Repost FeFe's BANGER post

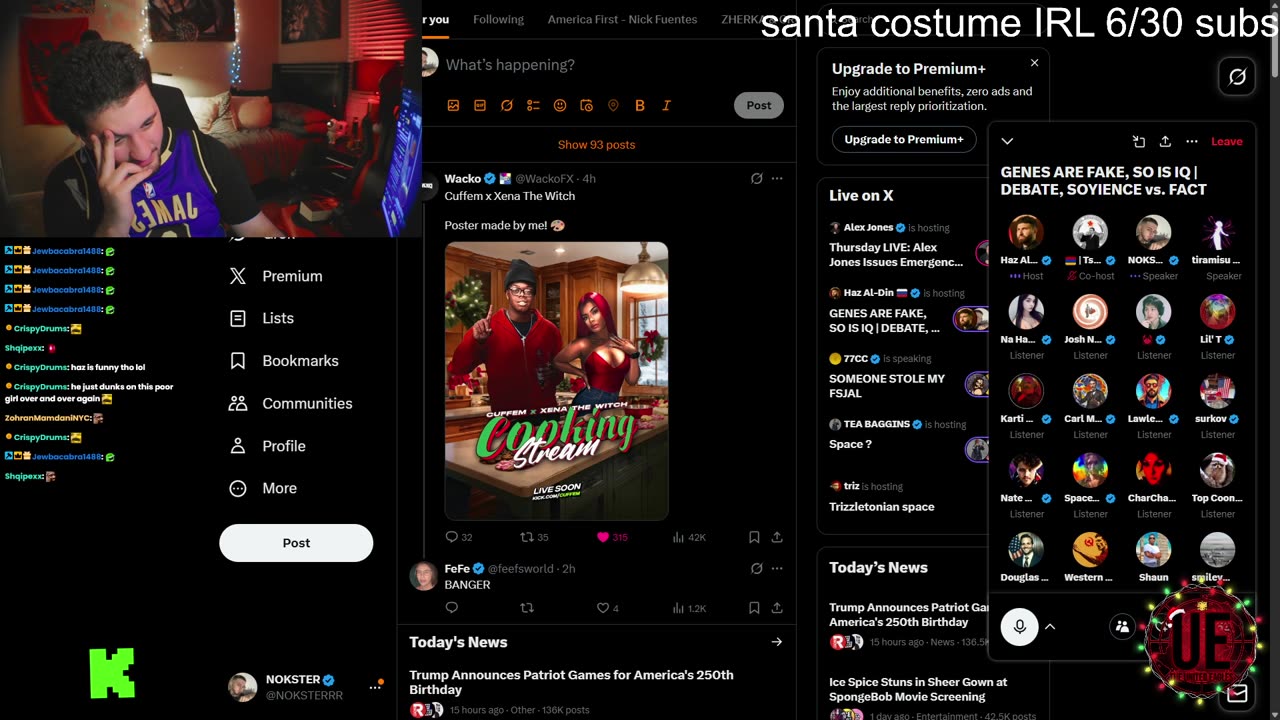coord(527,608)
